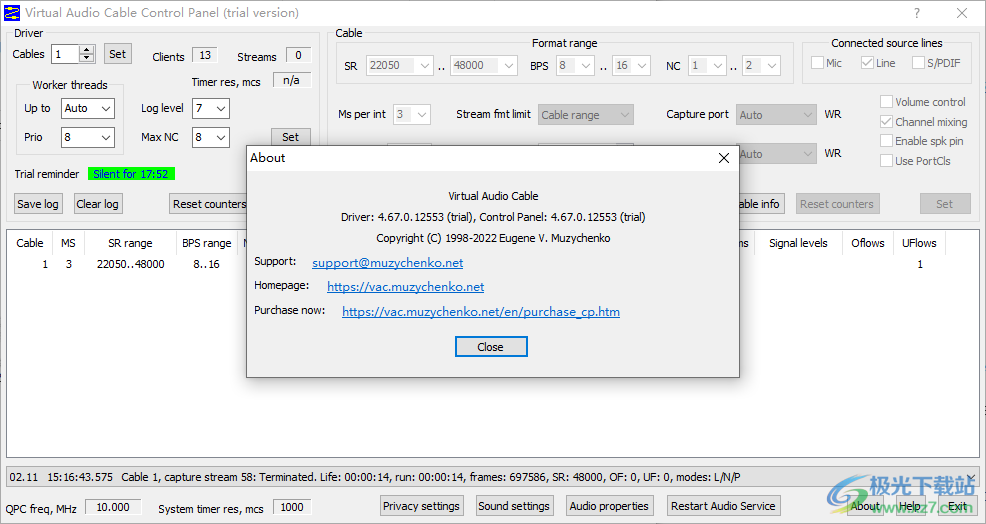The width and height of the screenshot is (986, 524).
Task: Toggle the Volume control checkbox
Action: click(886, 102)
